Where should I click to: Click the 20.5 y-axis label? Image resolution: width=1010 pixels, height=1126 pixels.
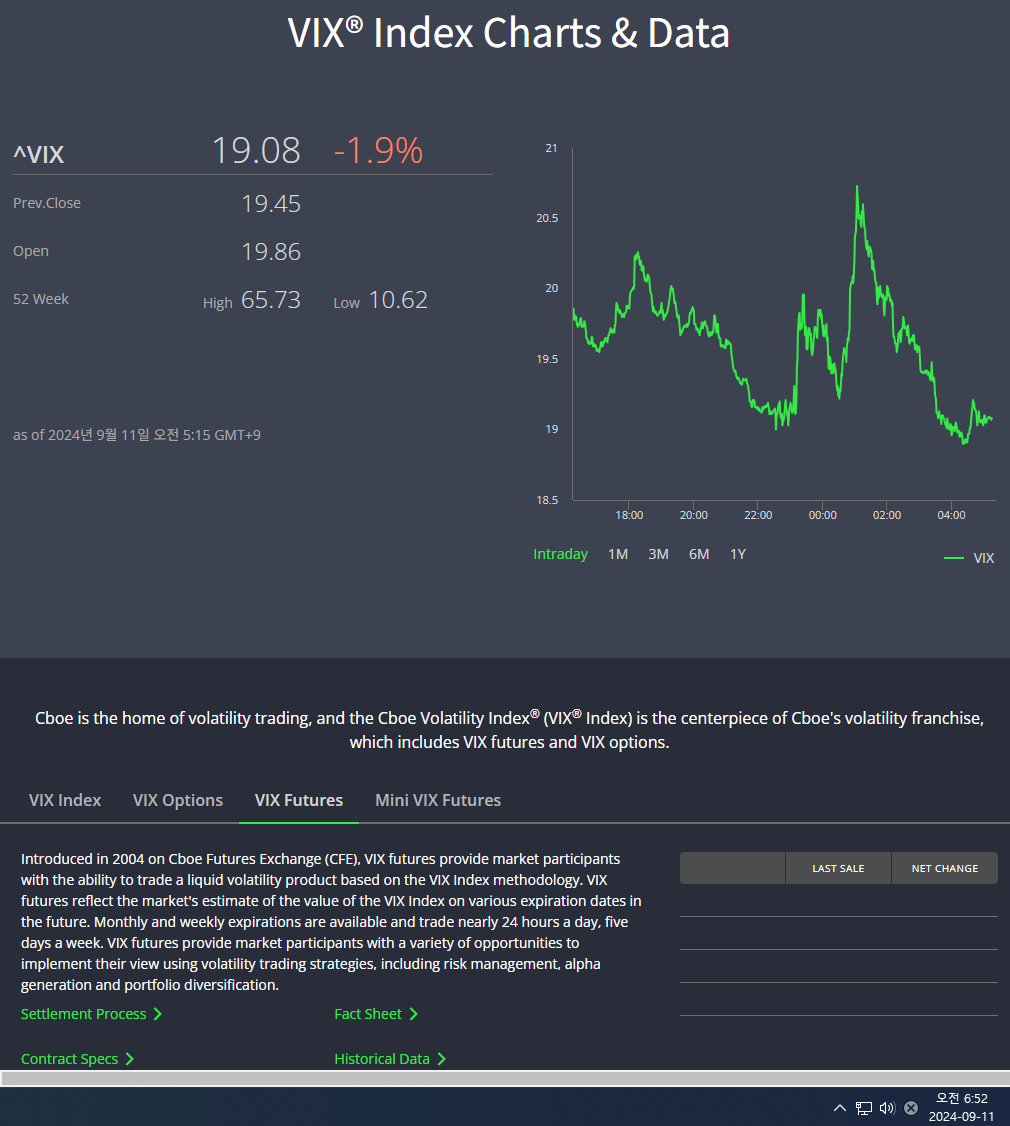(547, 218)
